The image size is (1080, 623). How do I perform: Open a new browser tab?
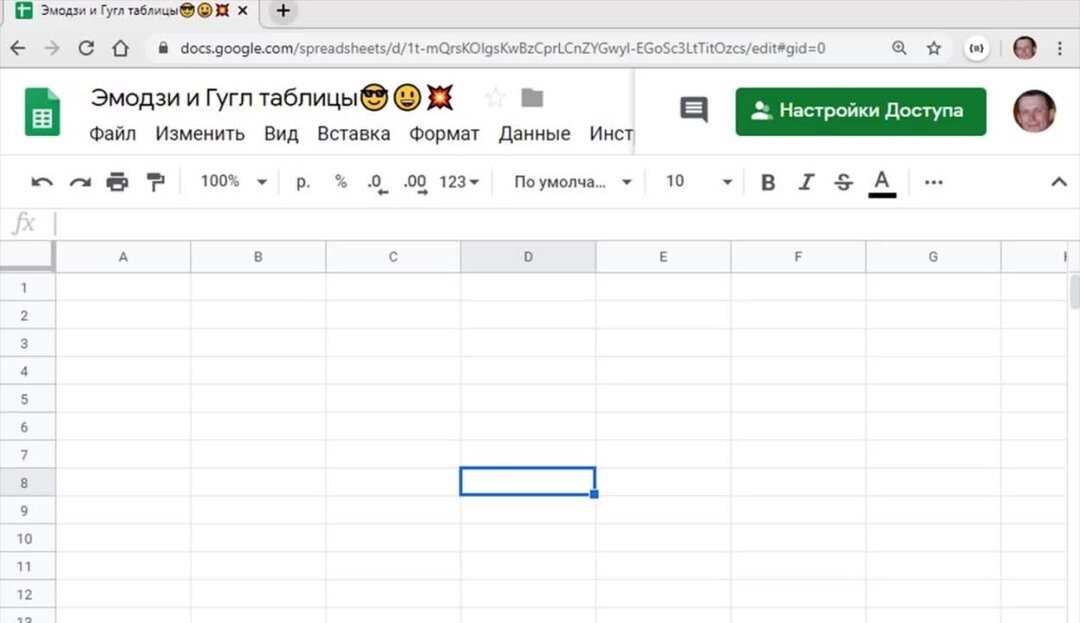click(282, 11)
